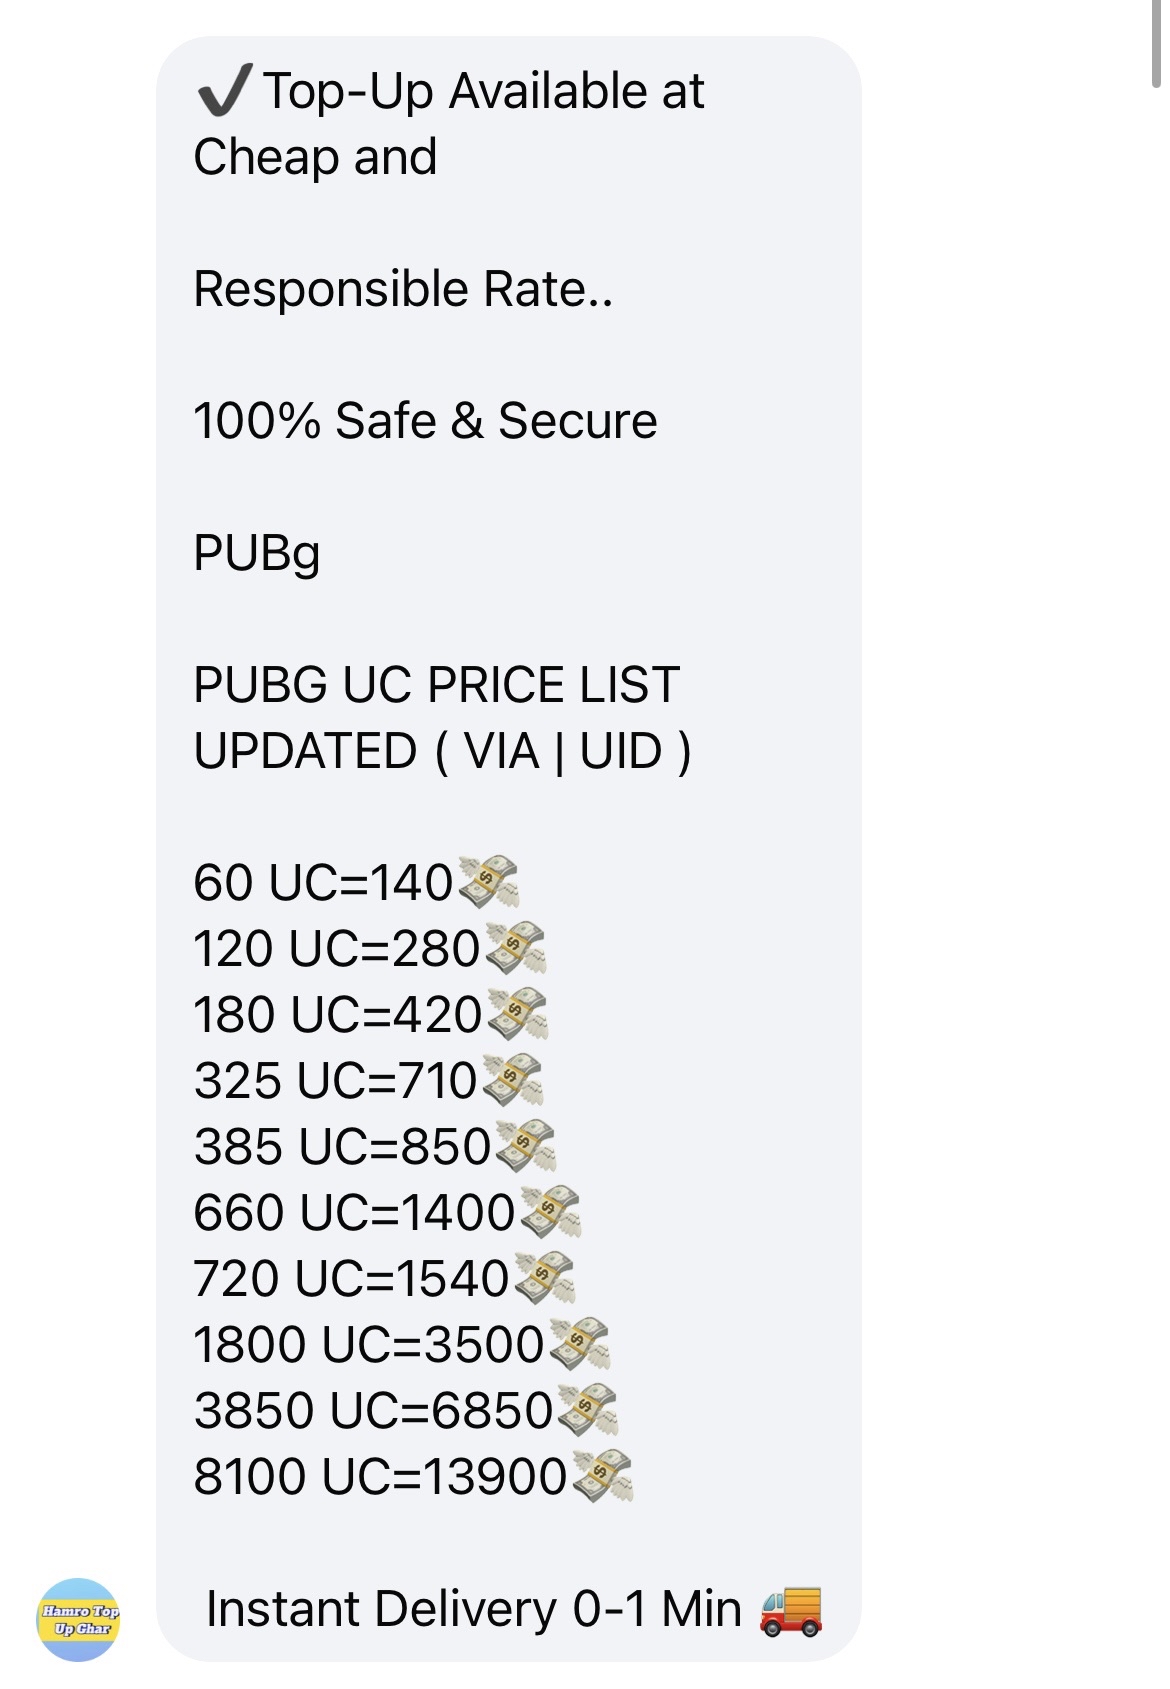
Task: Open the Hamro Top Up Ghar profile avatar
Action: coord(79,1619)
